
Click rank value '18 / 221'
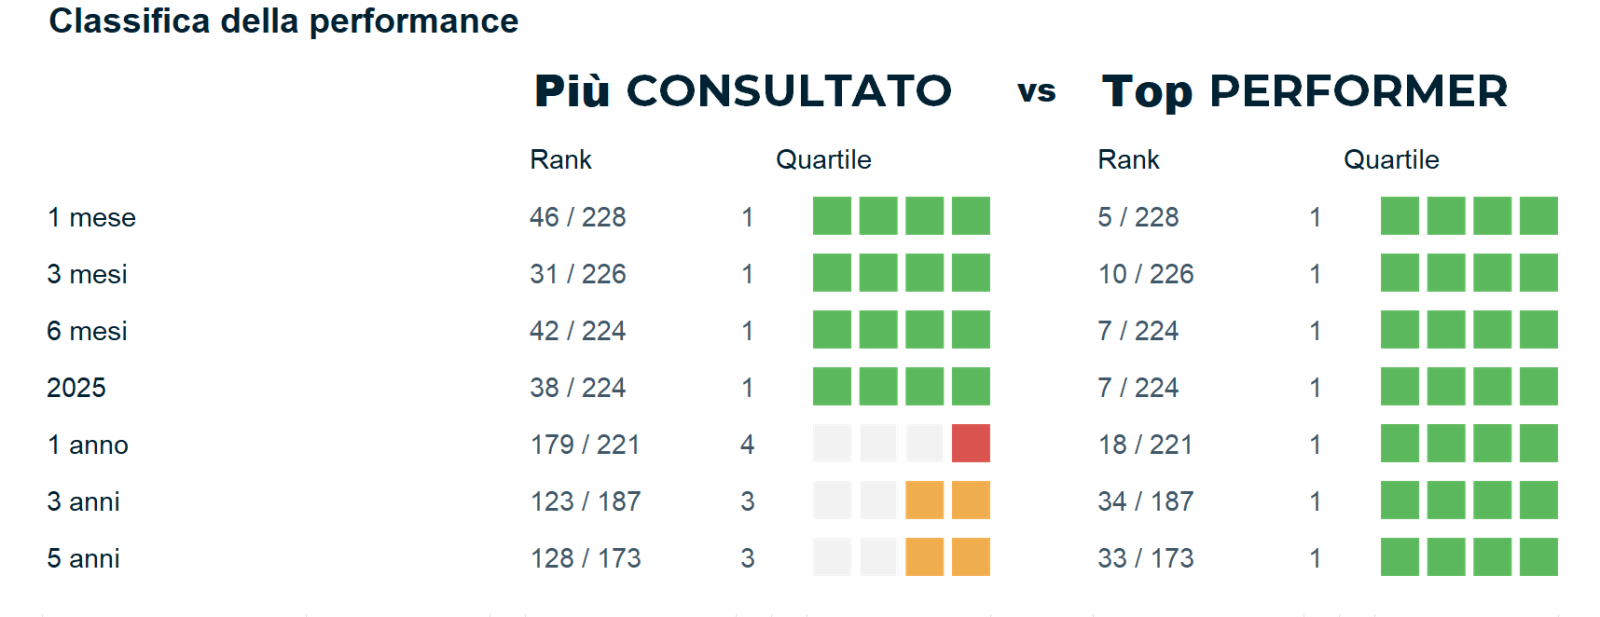click(1145, 444)
